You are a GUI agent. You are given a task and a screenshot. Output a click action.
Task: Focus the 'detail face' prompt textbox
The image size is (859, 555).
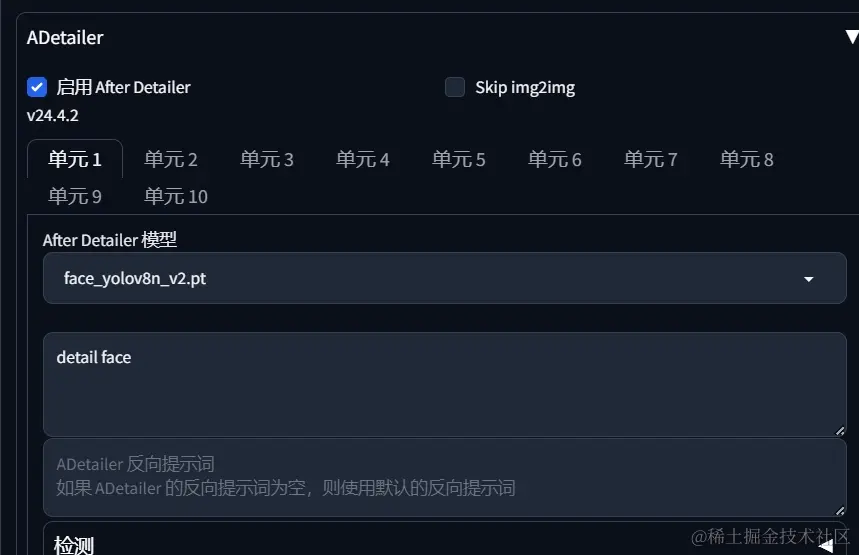point(445,385)
